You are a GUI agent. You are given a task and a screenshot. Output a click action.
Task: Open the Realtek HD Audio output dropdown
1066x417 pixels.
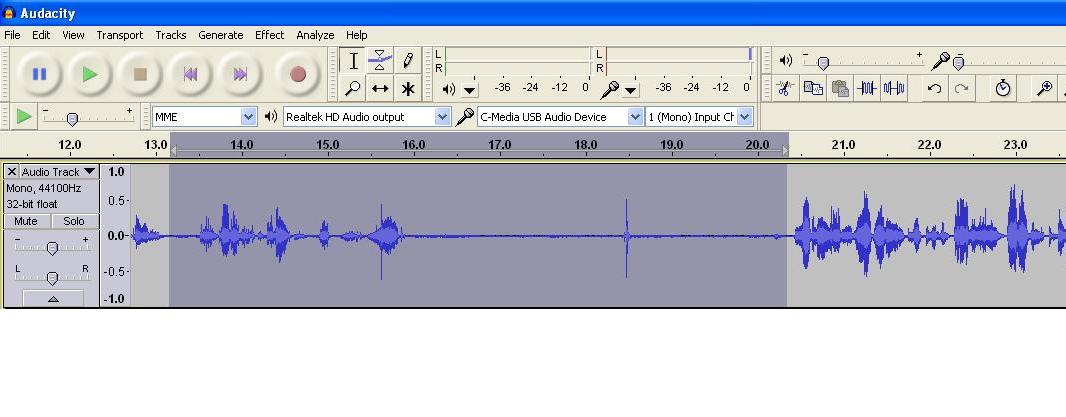coord(367,117)
